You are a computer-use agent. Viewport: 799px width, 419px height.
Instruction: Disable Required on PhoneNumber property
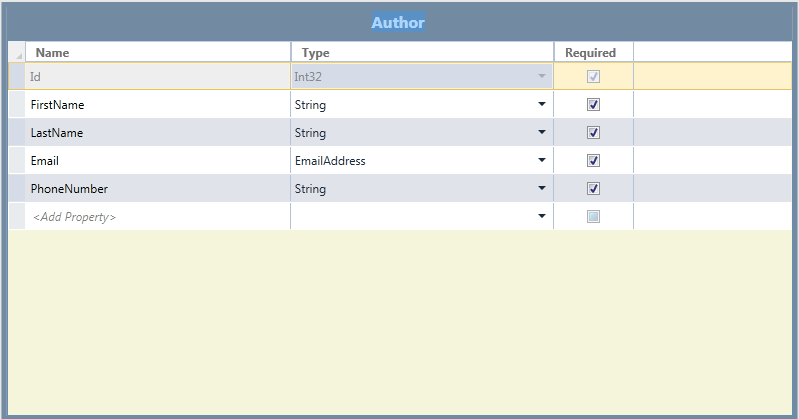pos(593,188)
